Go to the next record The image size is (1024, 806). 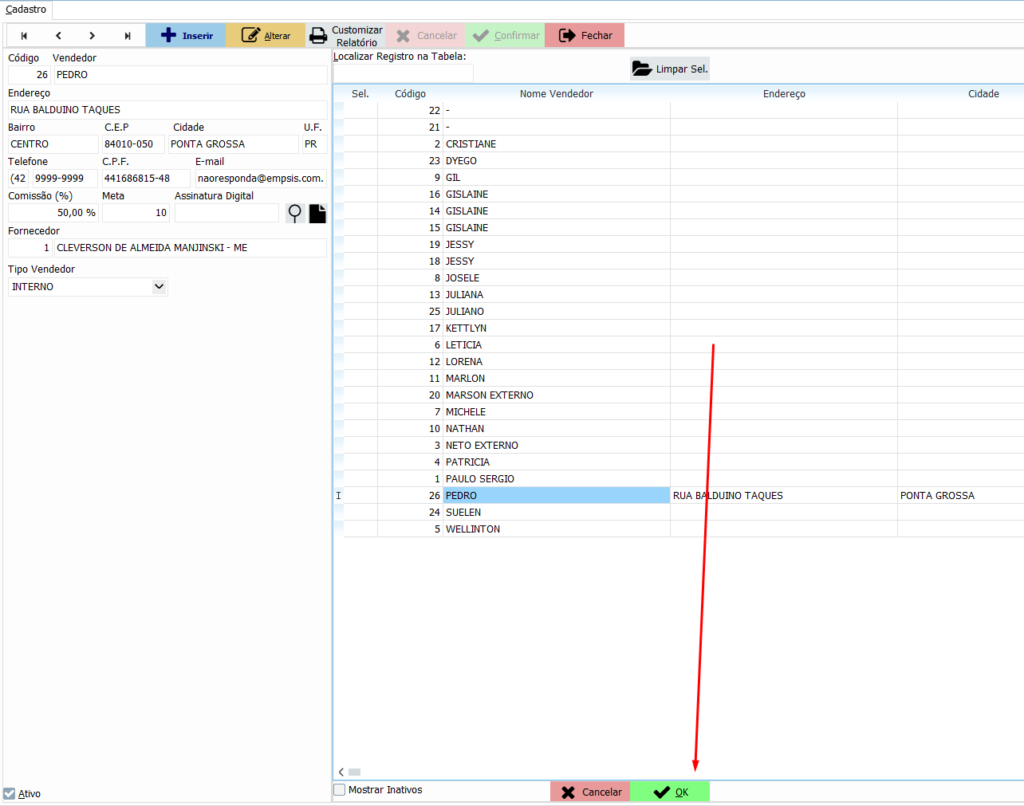click(x=92, y=36)
